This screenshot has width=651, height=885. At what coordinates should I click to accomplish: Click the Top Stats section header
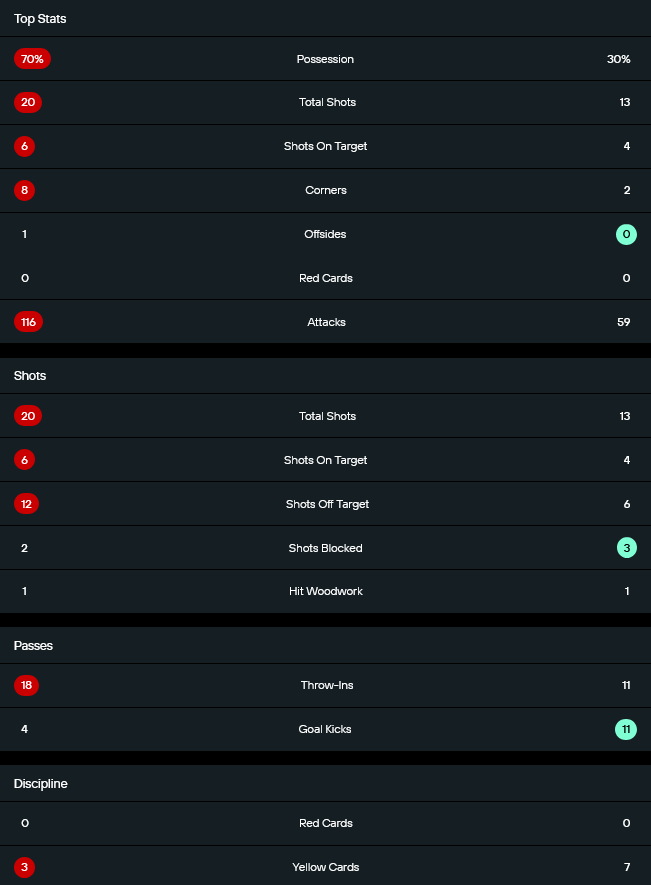[40, 19]
